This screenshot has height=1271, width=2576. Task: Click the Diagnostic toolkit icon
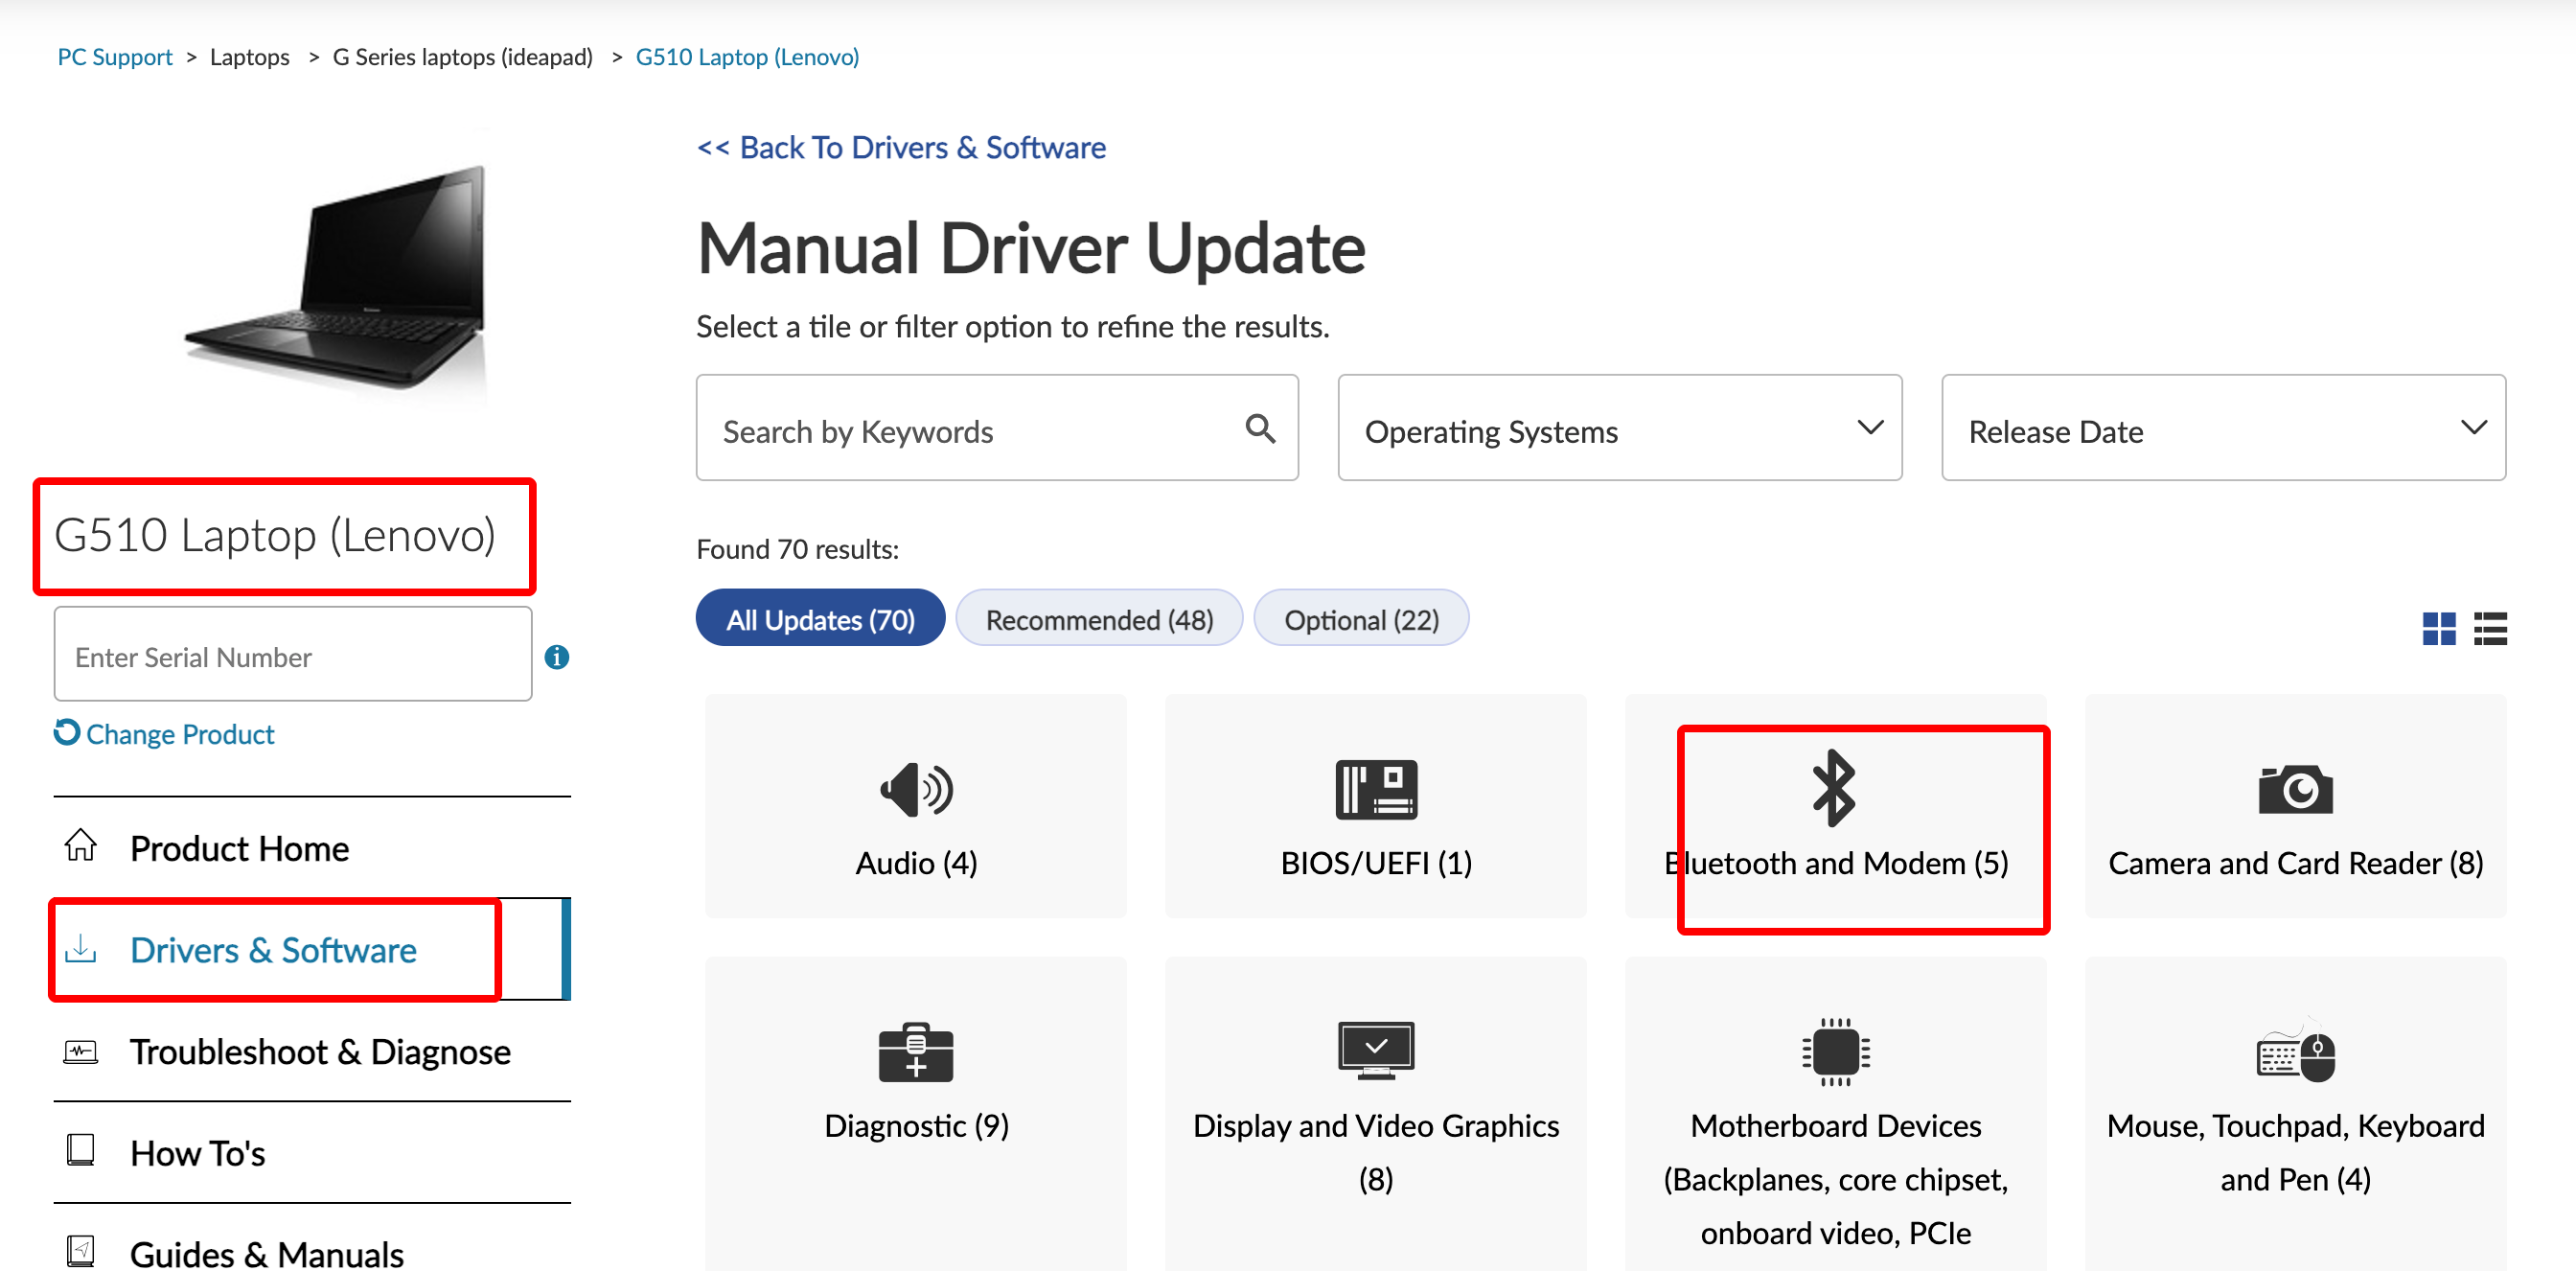coord(916,1052)
